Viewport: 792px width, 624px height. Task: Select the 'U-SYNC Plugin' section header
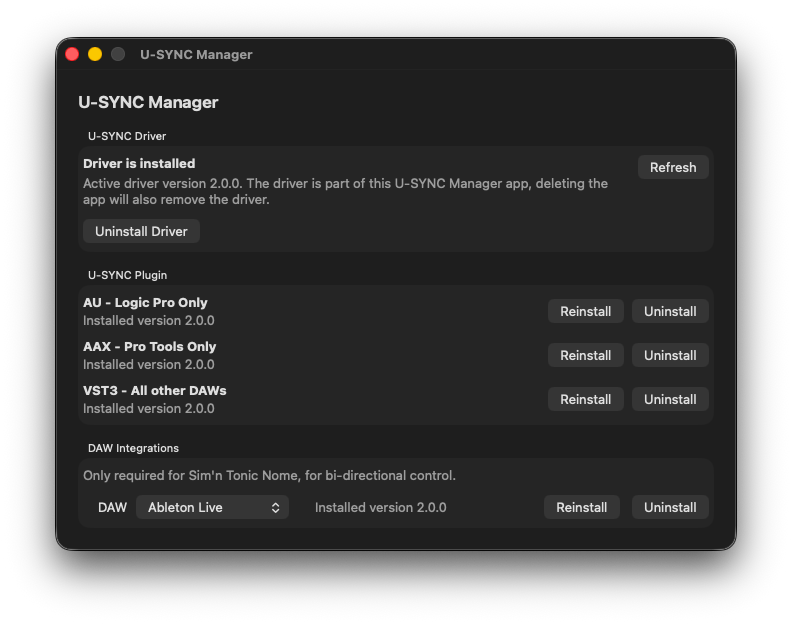[x=127, y=275]
